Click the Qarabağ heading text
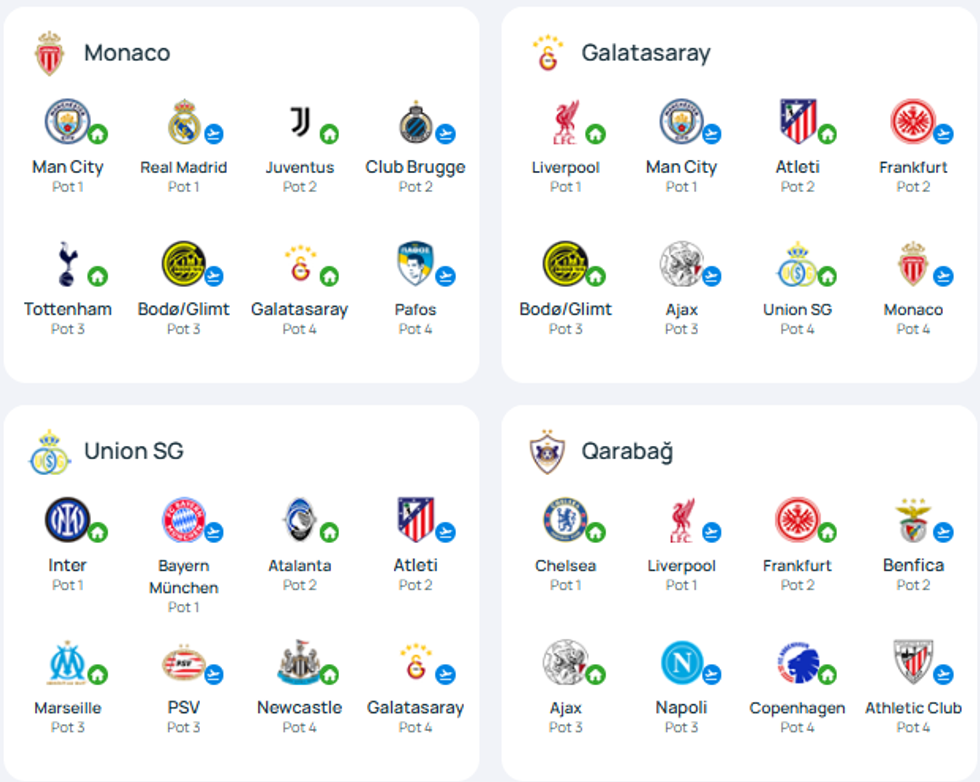This screenshot has width=980, height=782. [x=627, y=451]
